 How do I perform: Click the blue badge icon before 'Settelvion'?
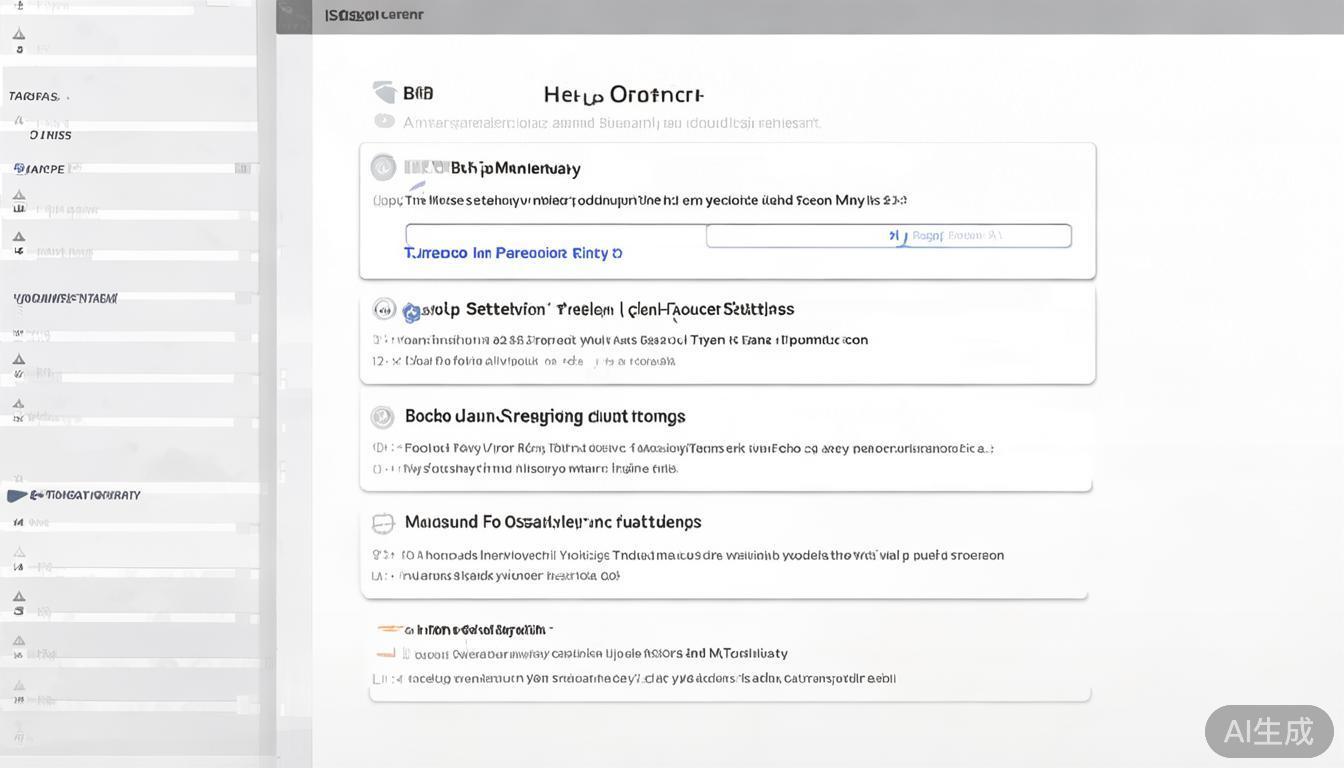coord(411,313)
